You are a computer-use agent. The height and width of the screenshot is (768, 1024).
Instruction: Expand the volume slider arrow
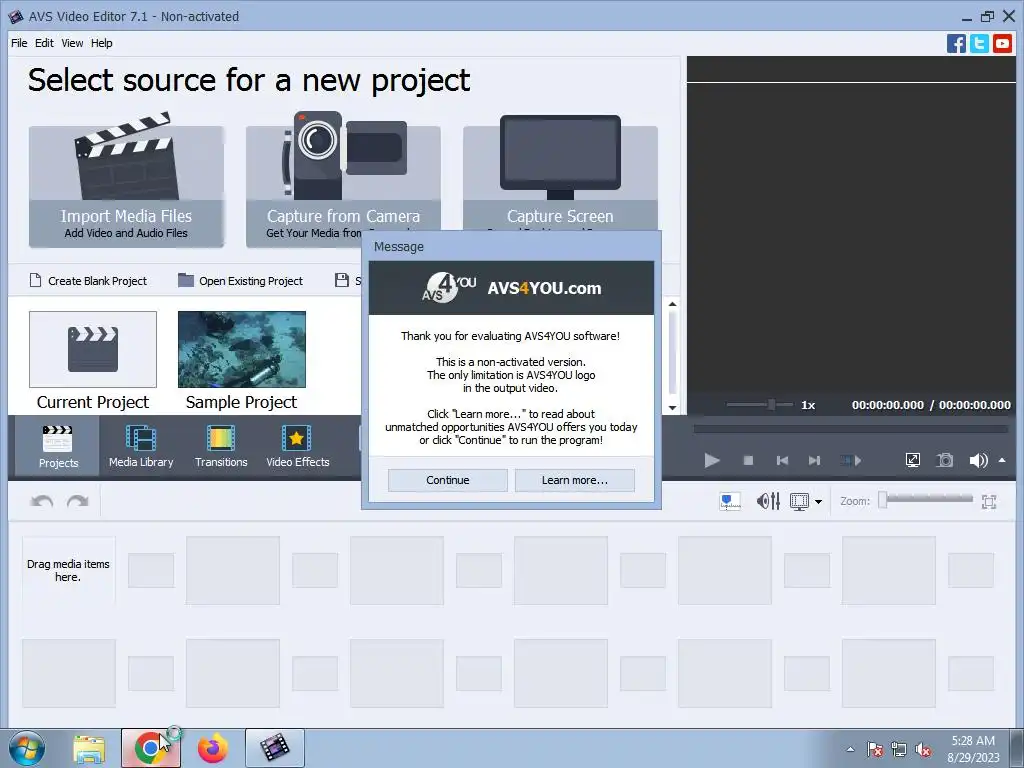[x=1002, y=460]
